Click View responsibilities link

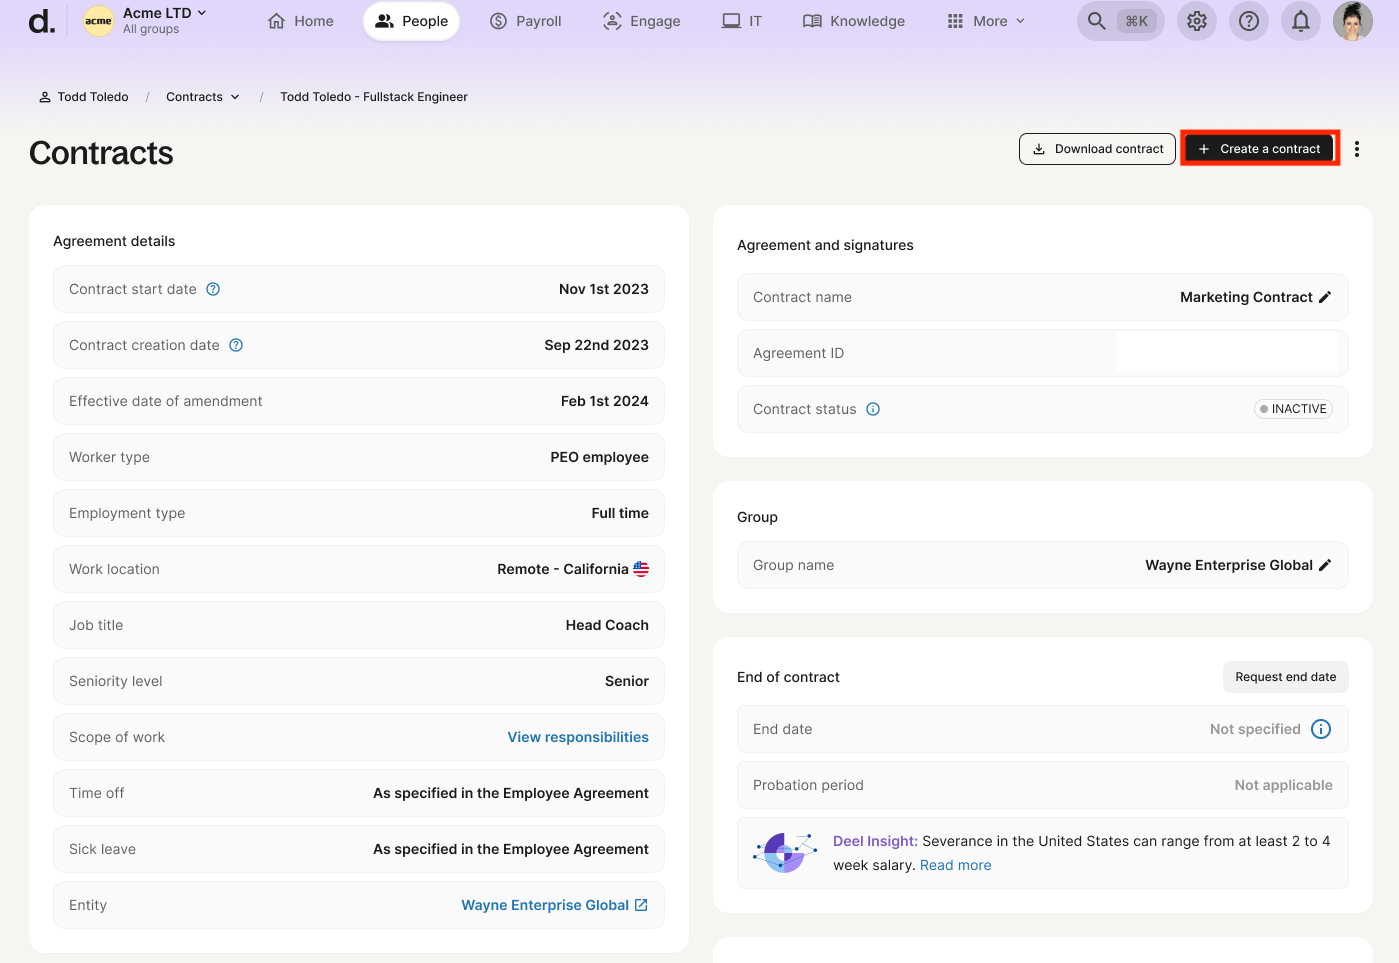(x=577, y=737)
